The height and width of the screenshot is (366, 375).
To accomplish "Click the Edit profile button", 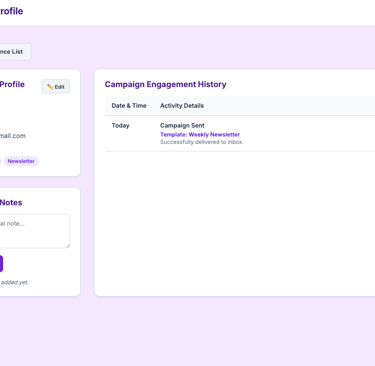I will pos(56,87).
